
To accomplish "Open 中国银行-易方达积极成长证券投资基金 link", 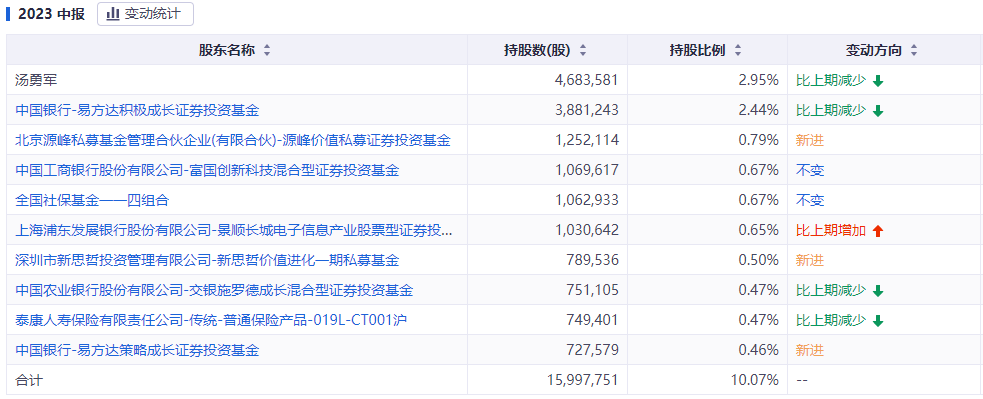I will pyautogui.click(x=137, y=110).
